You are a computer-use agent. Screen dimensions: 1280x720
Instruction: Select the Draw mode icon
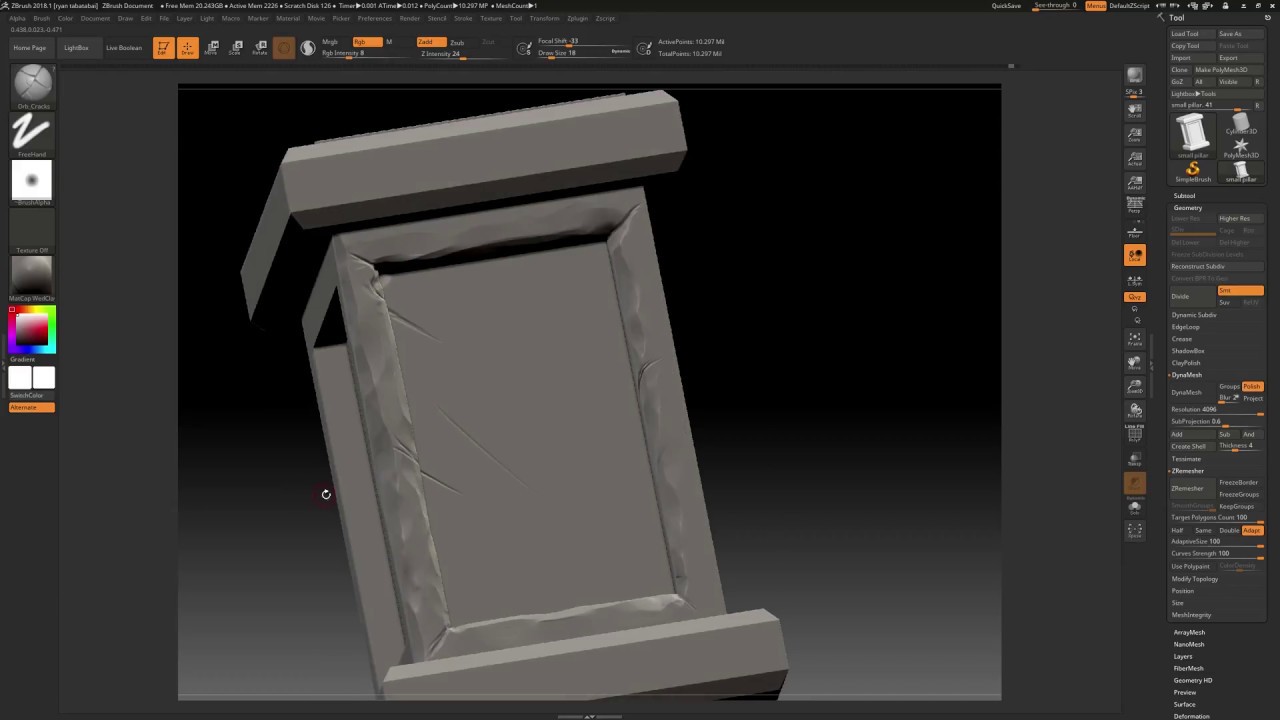(187, 48)
